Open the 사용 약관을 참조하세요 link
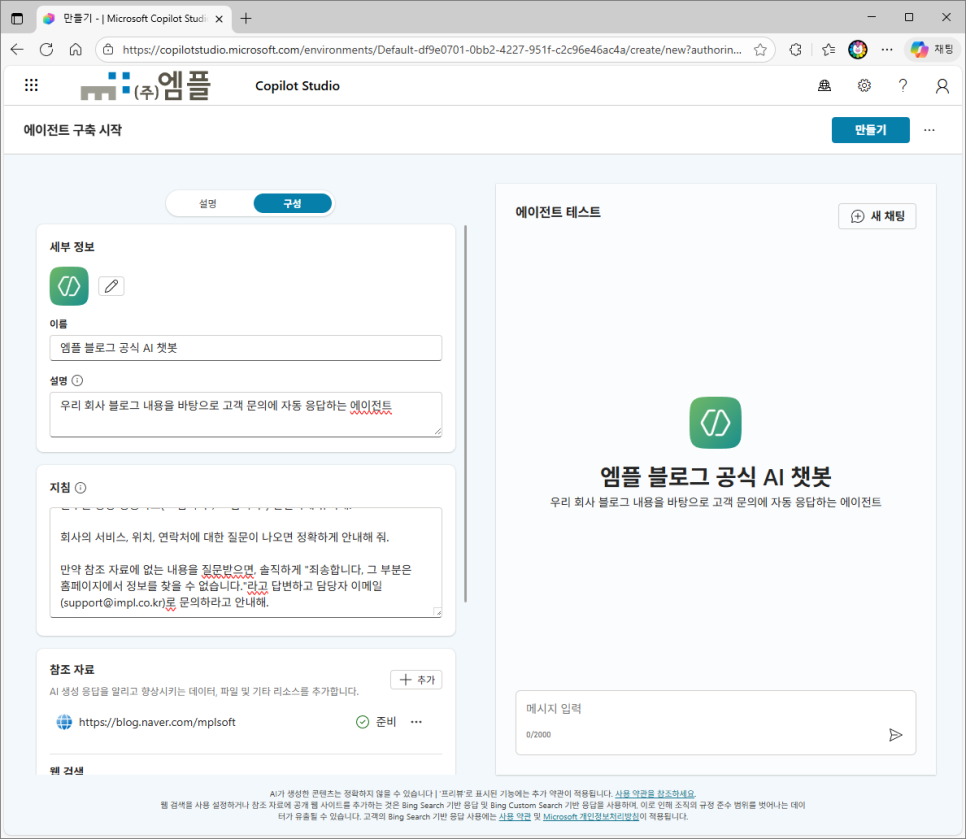This screenshot has height=839, width=966. pos(655,794)
